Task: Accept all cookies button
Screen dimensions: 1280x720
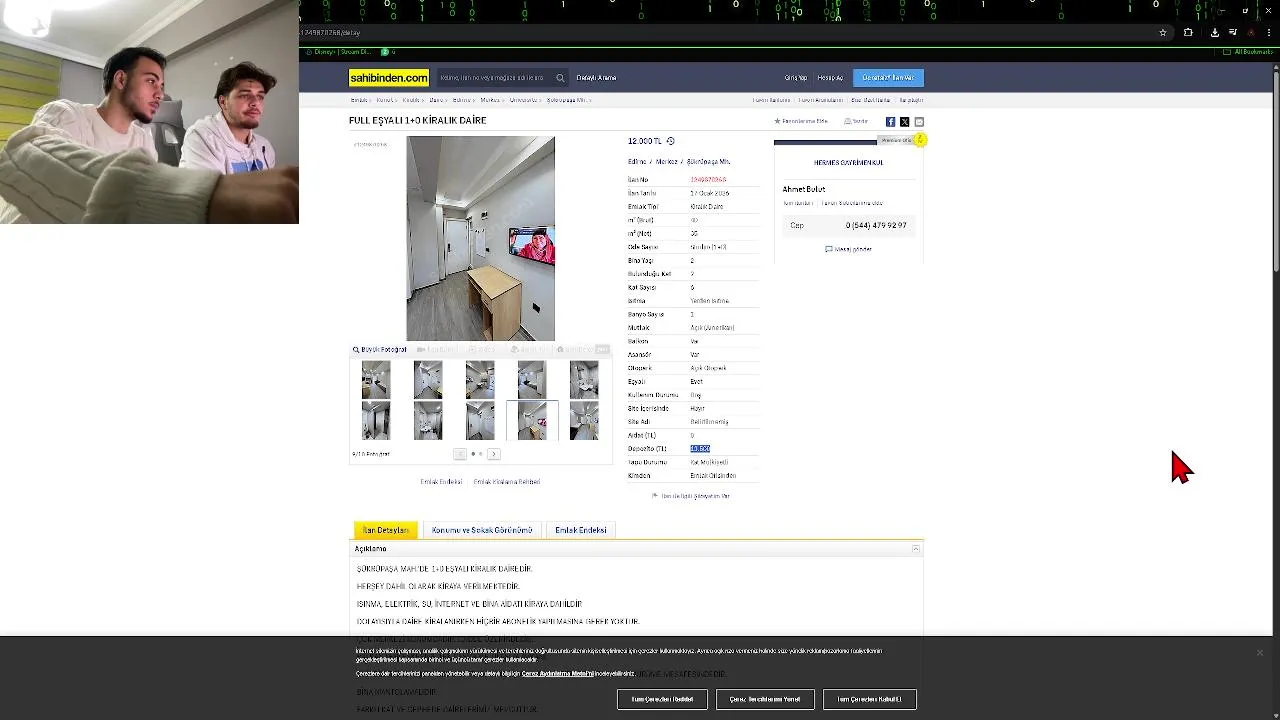Action: 869,699
